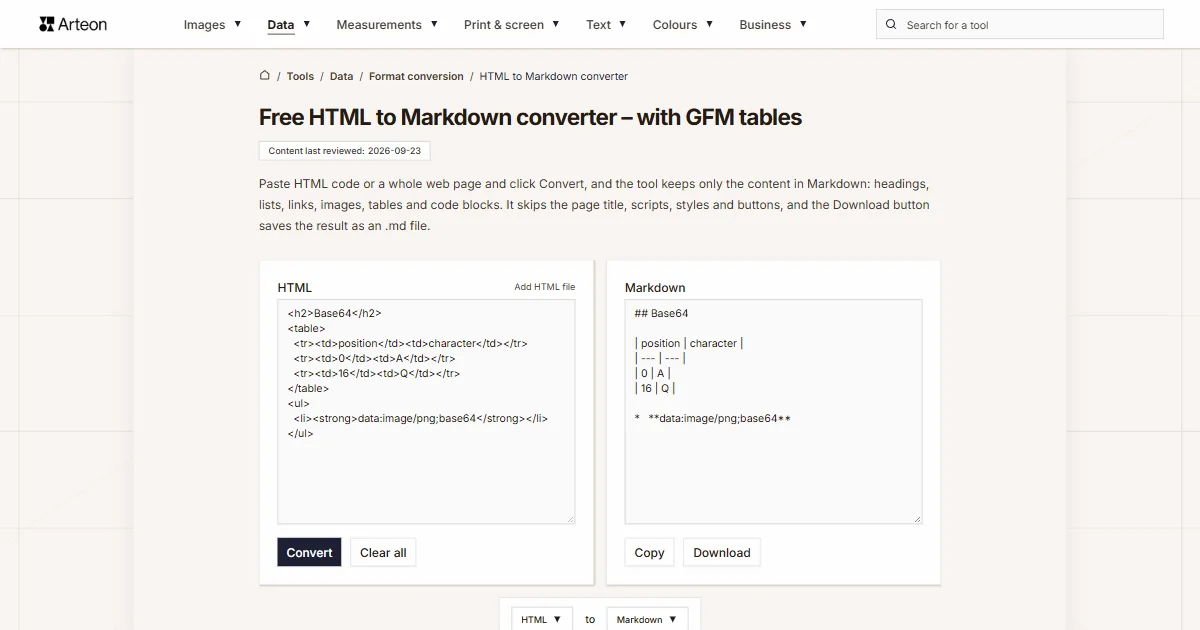This screenshot has width=1200, height=630.
Task: Download the Markdown file
Action: tap(722, 552)
